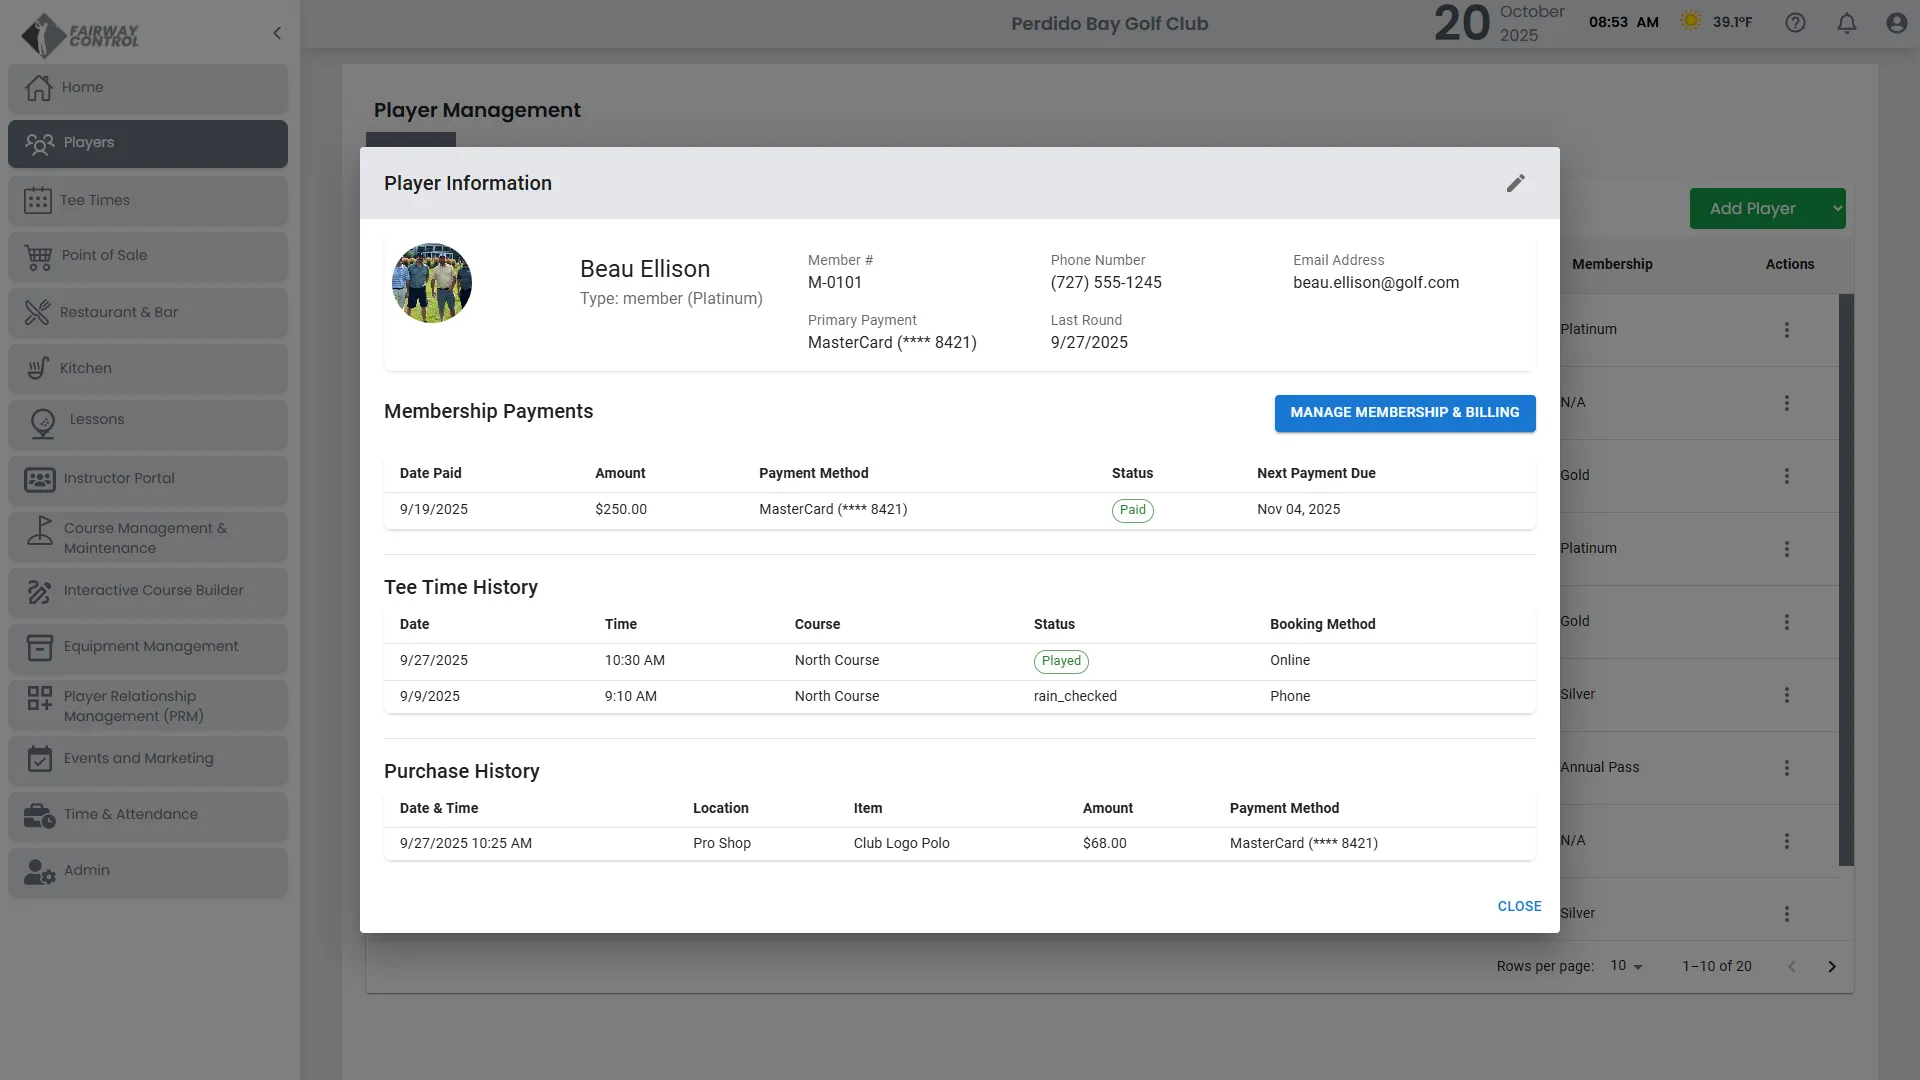Screen dimensions: 1920x1080
Task: Close the Player Information dialog
Action: click(x=1519, y=906)
